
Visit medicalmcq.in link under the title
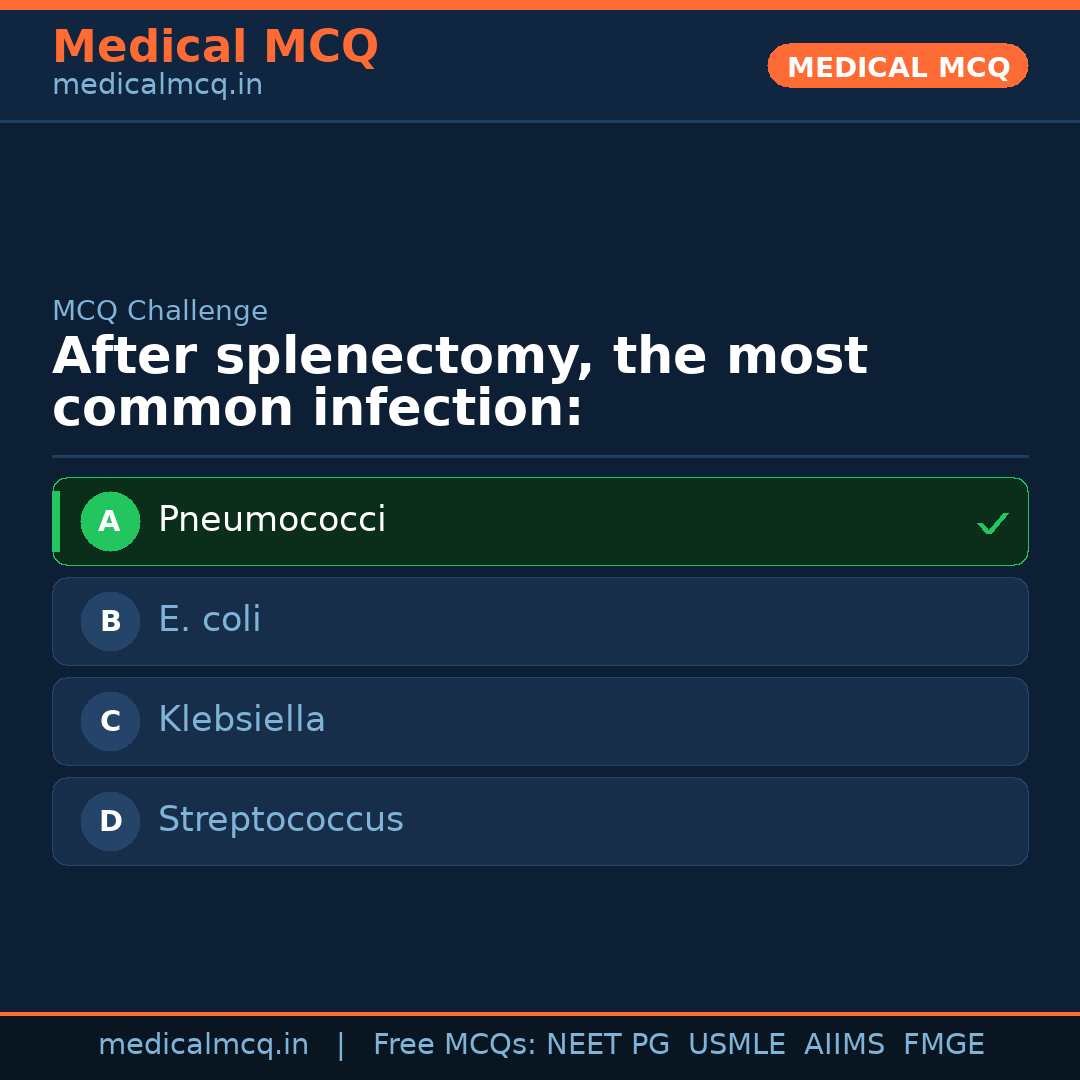[157, 85]
